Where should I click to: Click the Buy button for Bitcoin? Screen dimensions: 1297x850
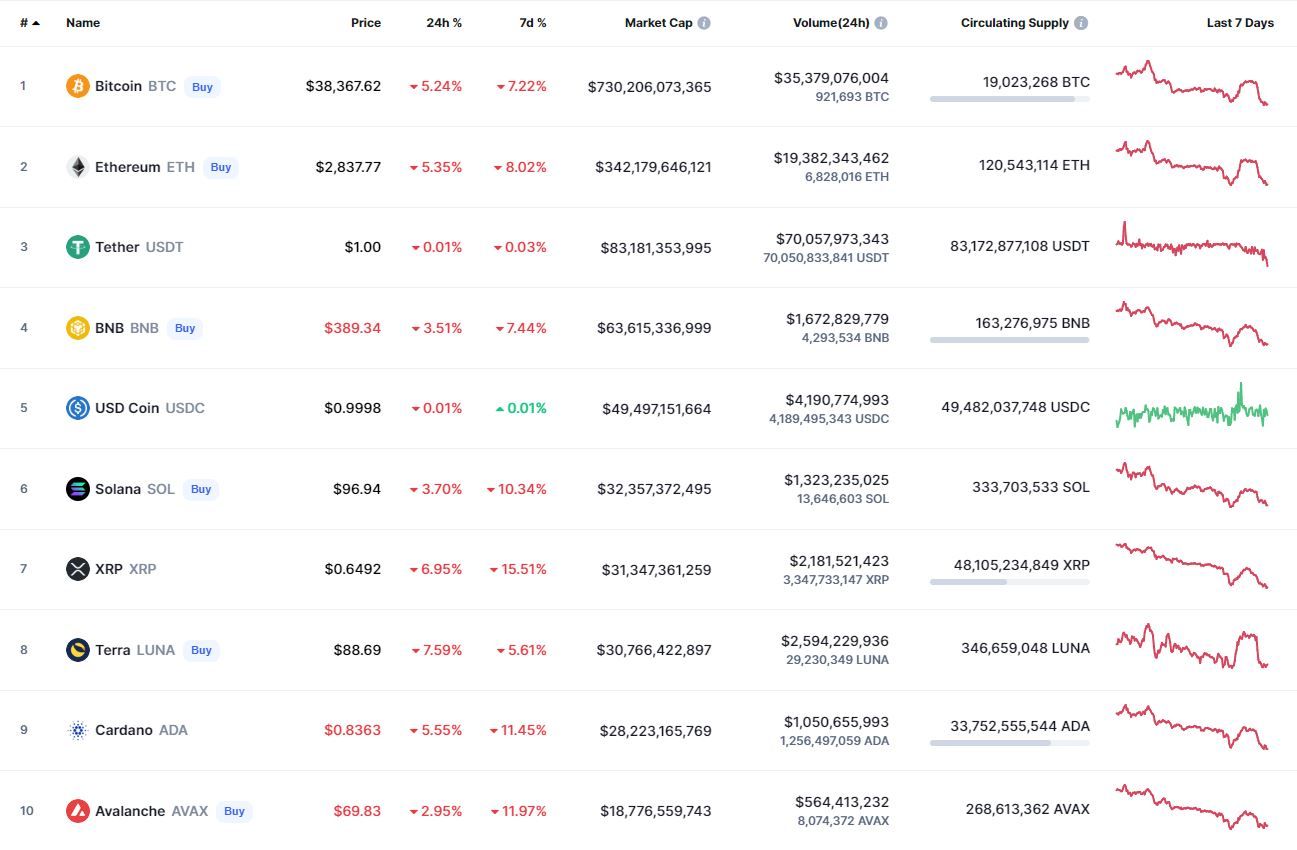click(x=202, y=87)
